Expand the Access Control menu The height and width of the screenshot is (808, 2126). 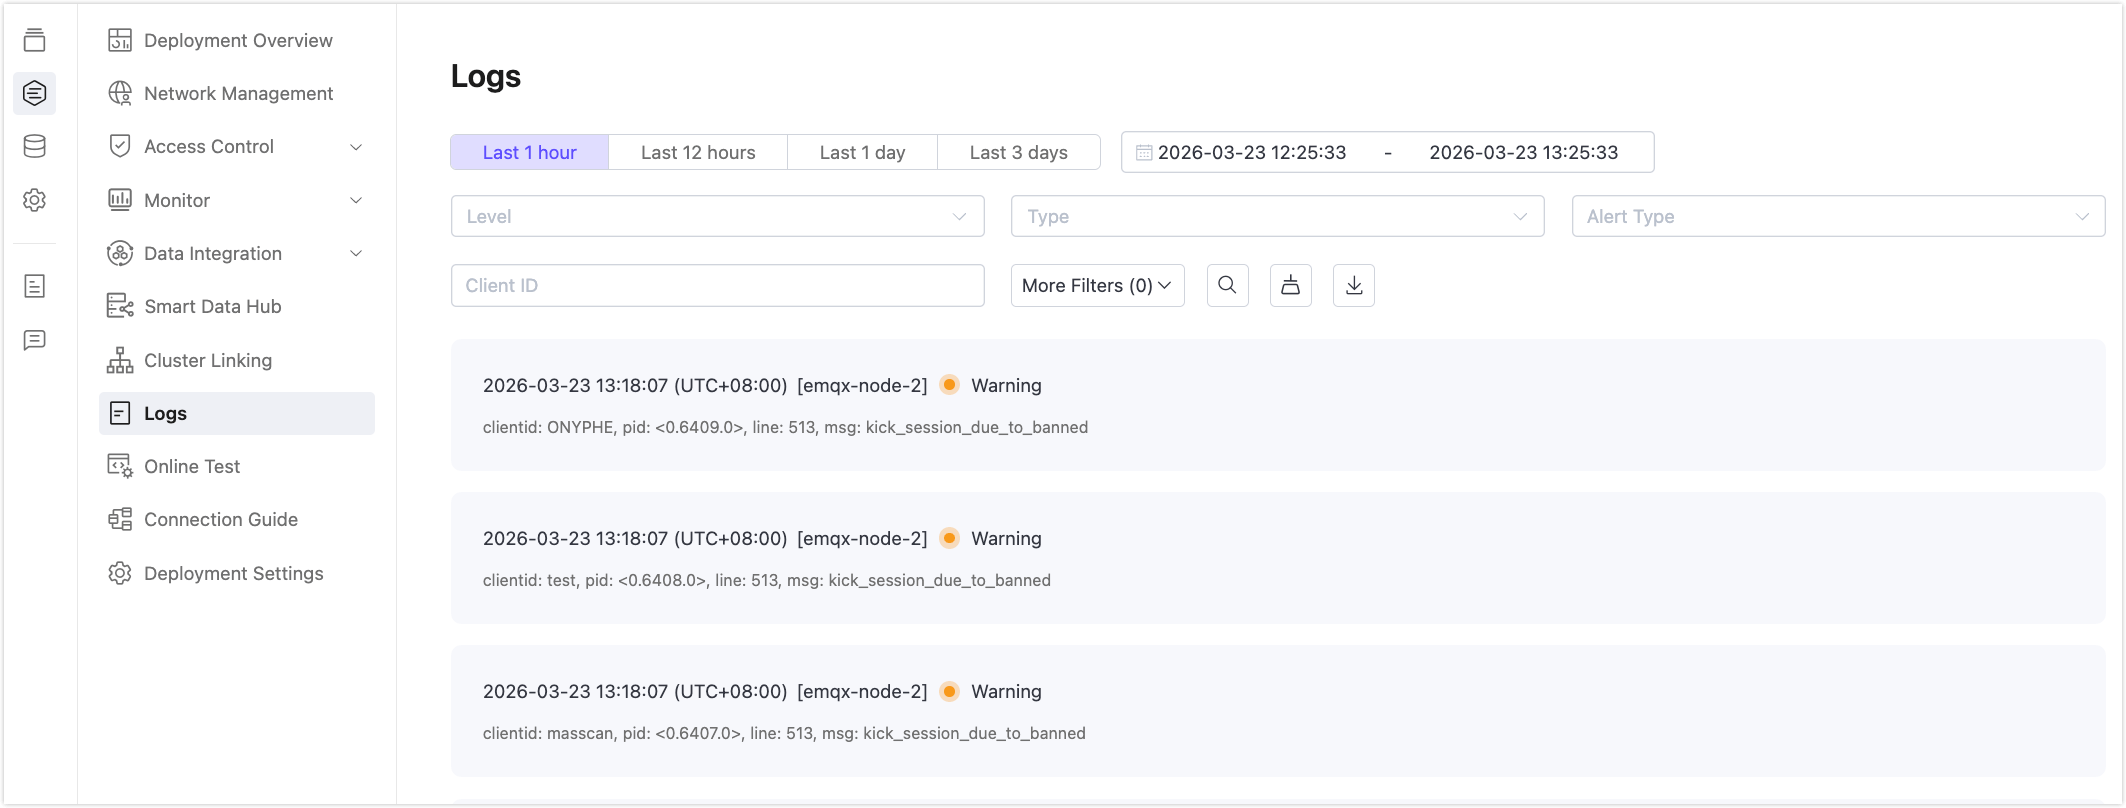point(236,147)
